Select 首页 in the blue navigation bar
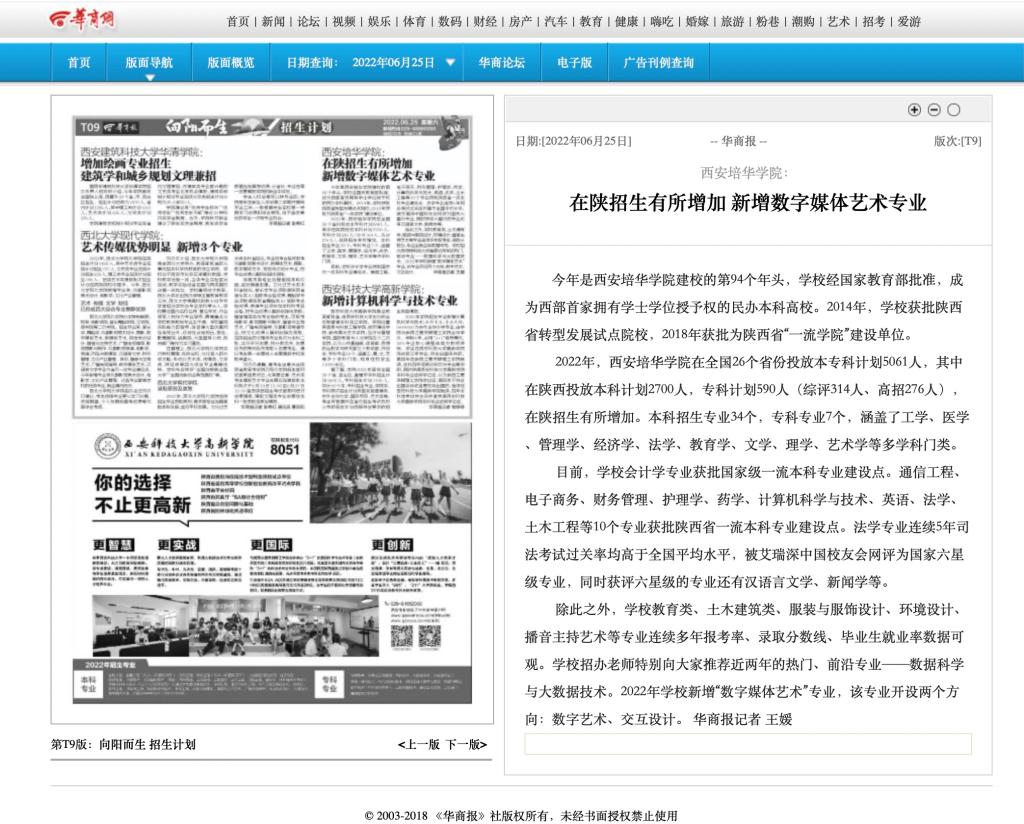 click(x=79, y=62)
